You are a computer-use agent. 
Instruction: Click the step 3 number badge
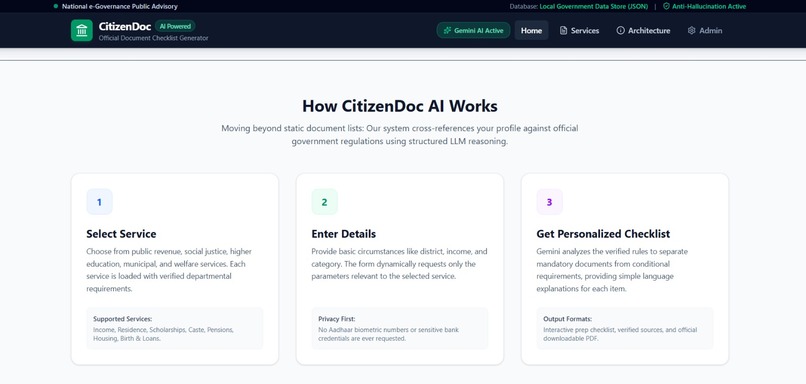click(549, 202)
